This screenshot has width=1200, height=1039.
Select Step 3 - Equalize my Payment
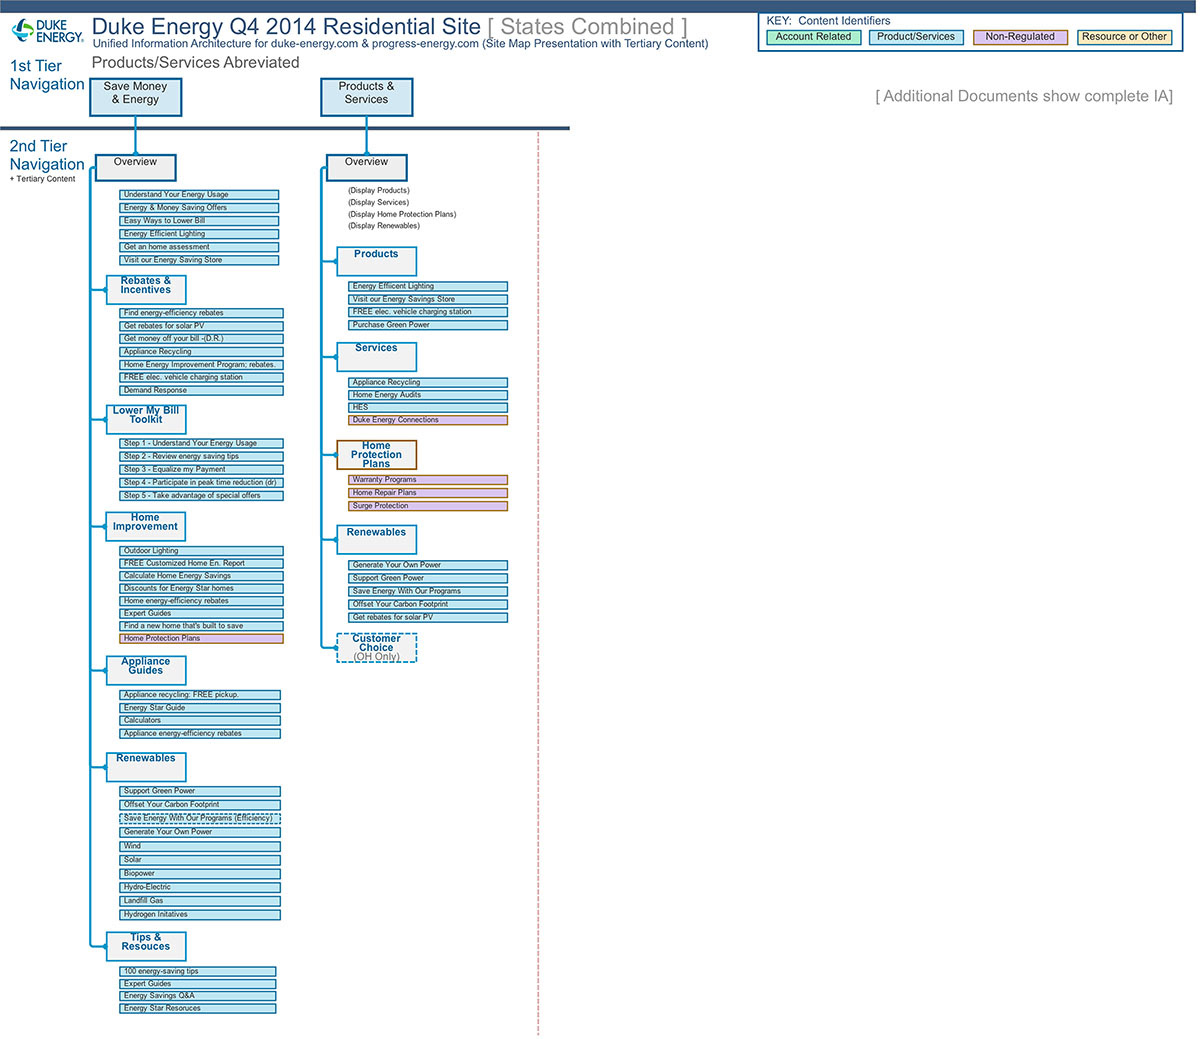point(201,469)
